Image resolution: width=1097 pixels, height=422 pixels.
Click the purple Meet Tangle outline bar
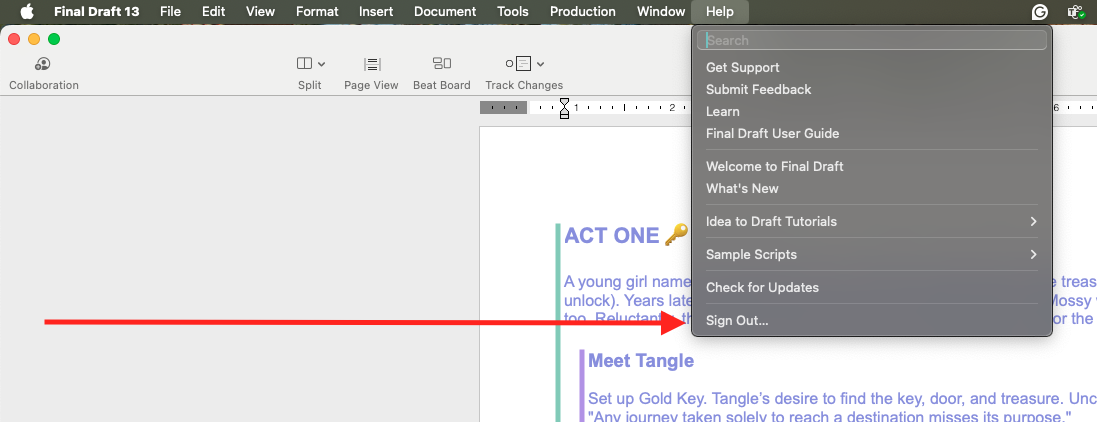coord(581,386)
